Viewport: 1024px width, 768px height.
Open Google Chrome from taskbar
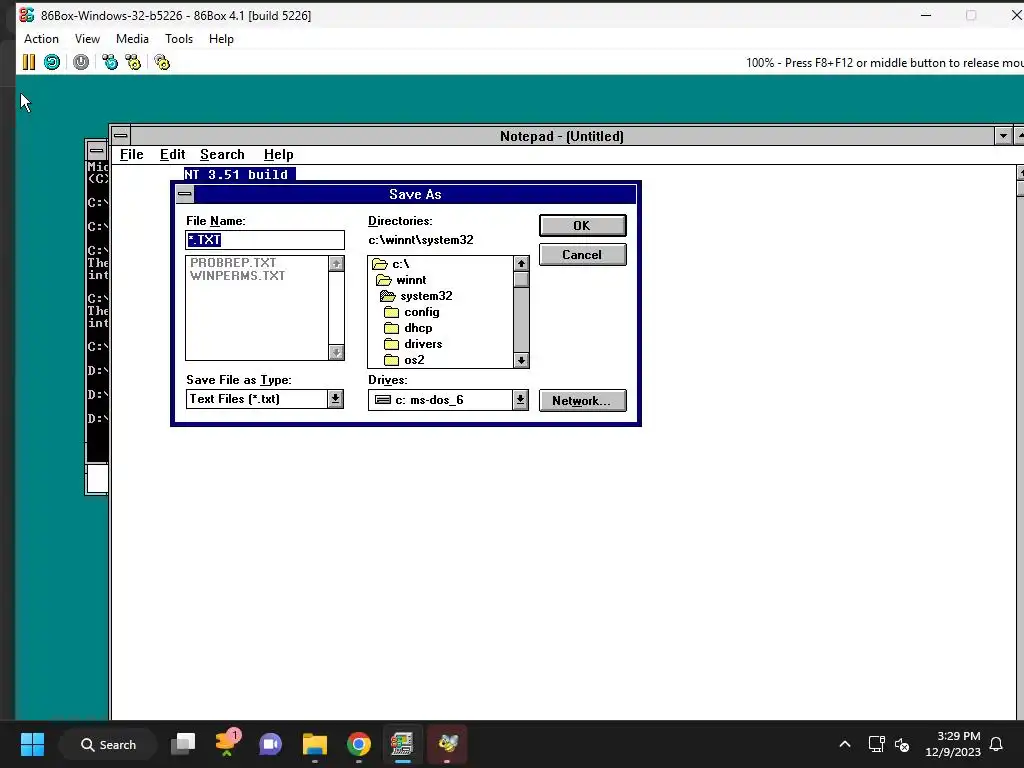(x=359, y=744)
